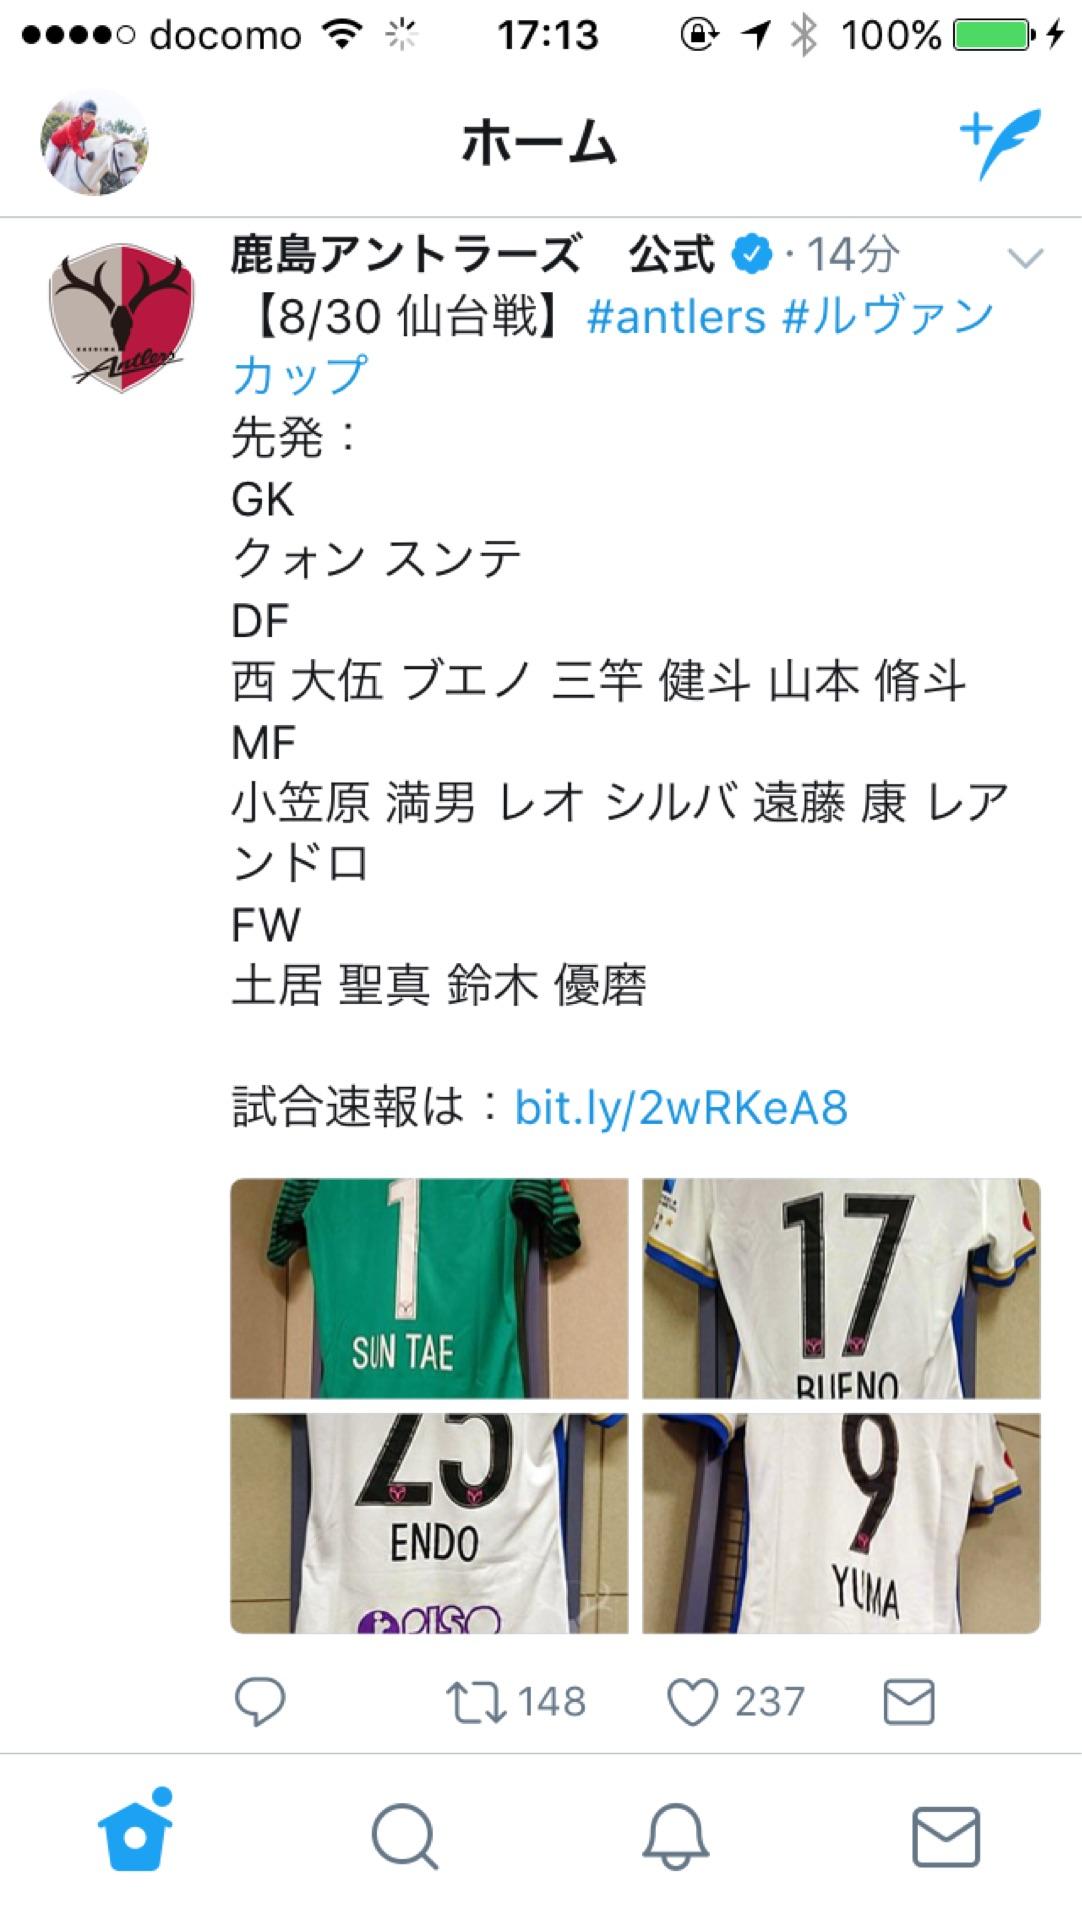
Task: Tap the reply speech bubble icon
Action: click(x=260, y=1701)
